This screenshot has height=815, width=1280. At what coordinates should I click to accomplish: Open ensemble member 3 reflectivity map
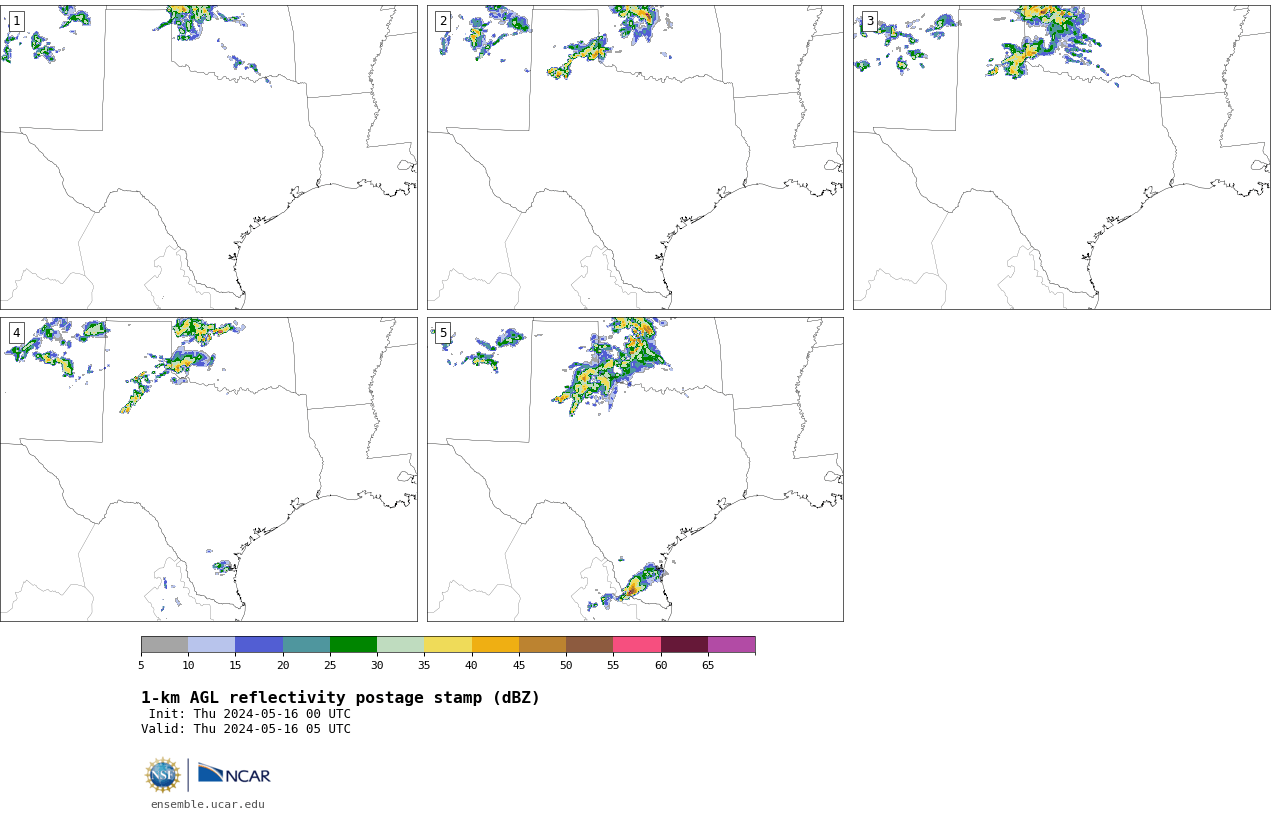(1062, 157)
